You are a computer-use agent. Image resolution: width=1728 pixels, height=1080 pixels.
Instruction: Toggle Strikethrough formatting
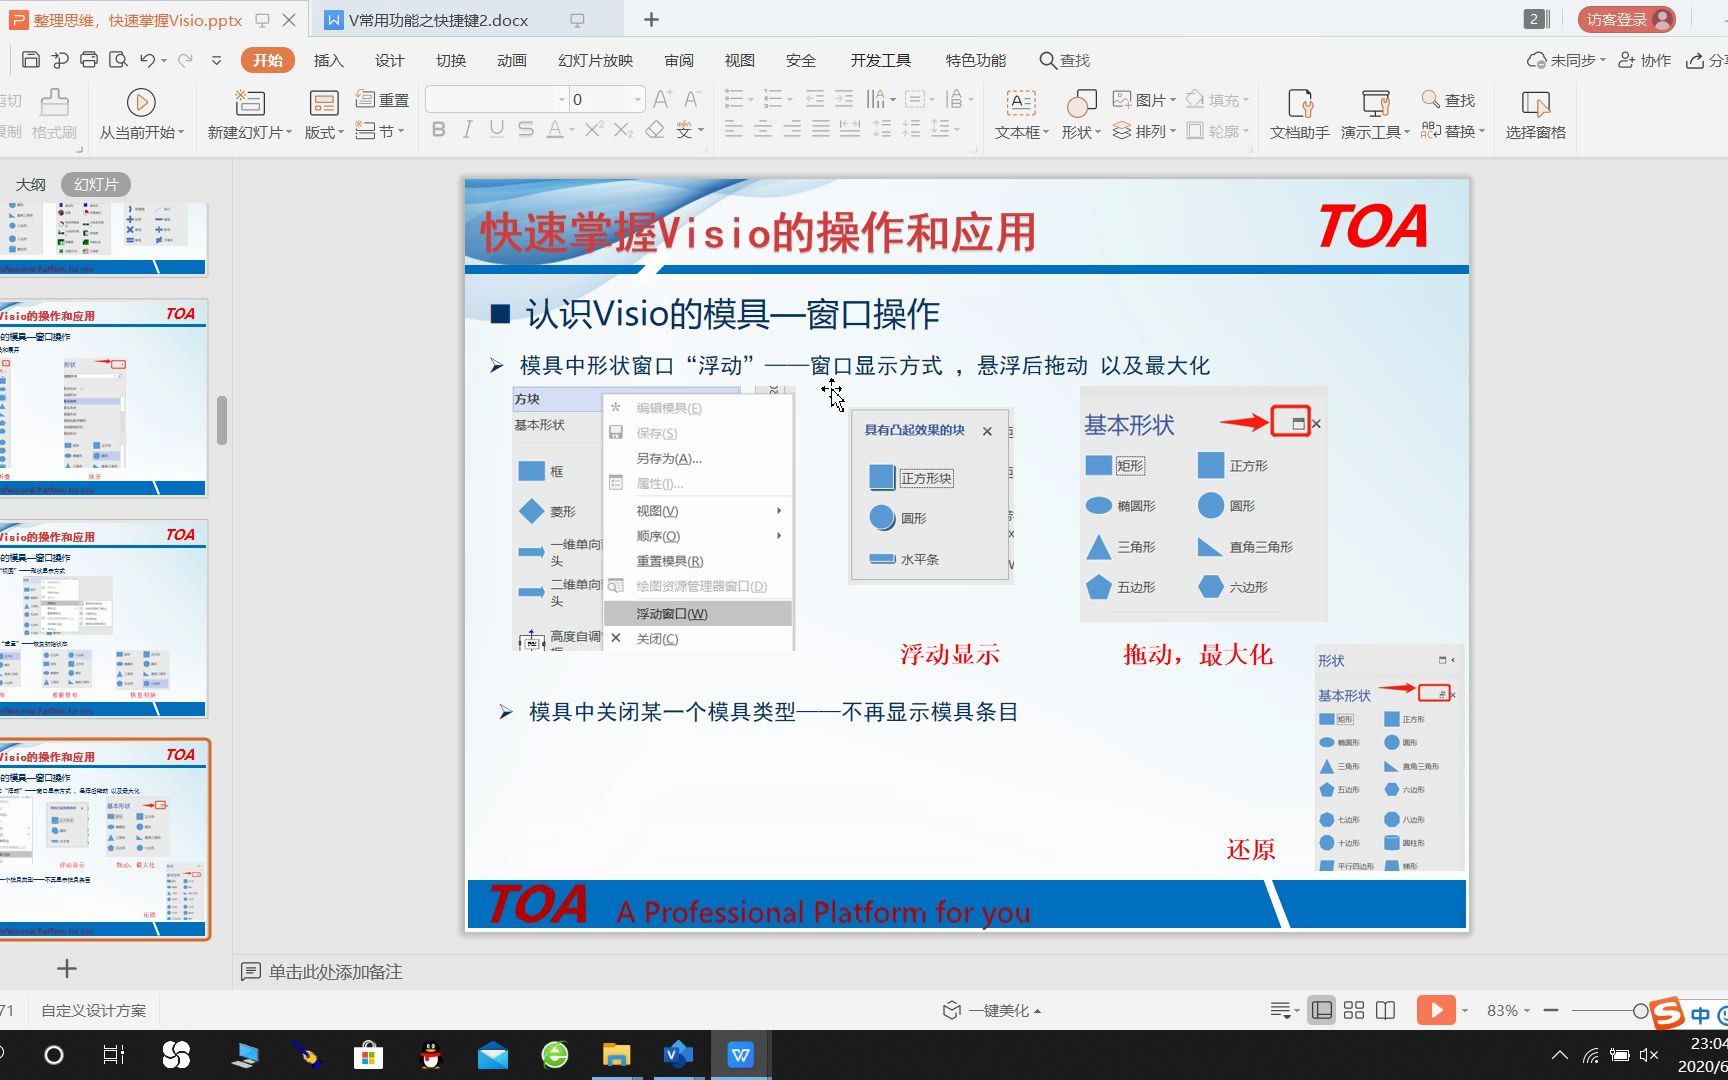(526, 130)
